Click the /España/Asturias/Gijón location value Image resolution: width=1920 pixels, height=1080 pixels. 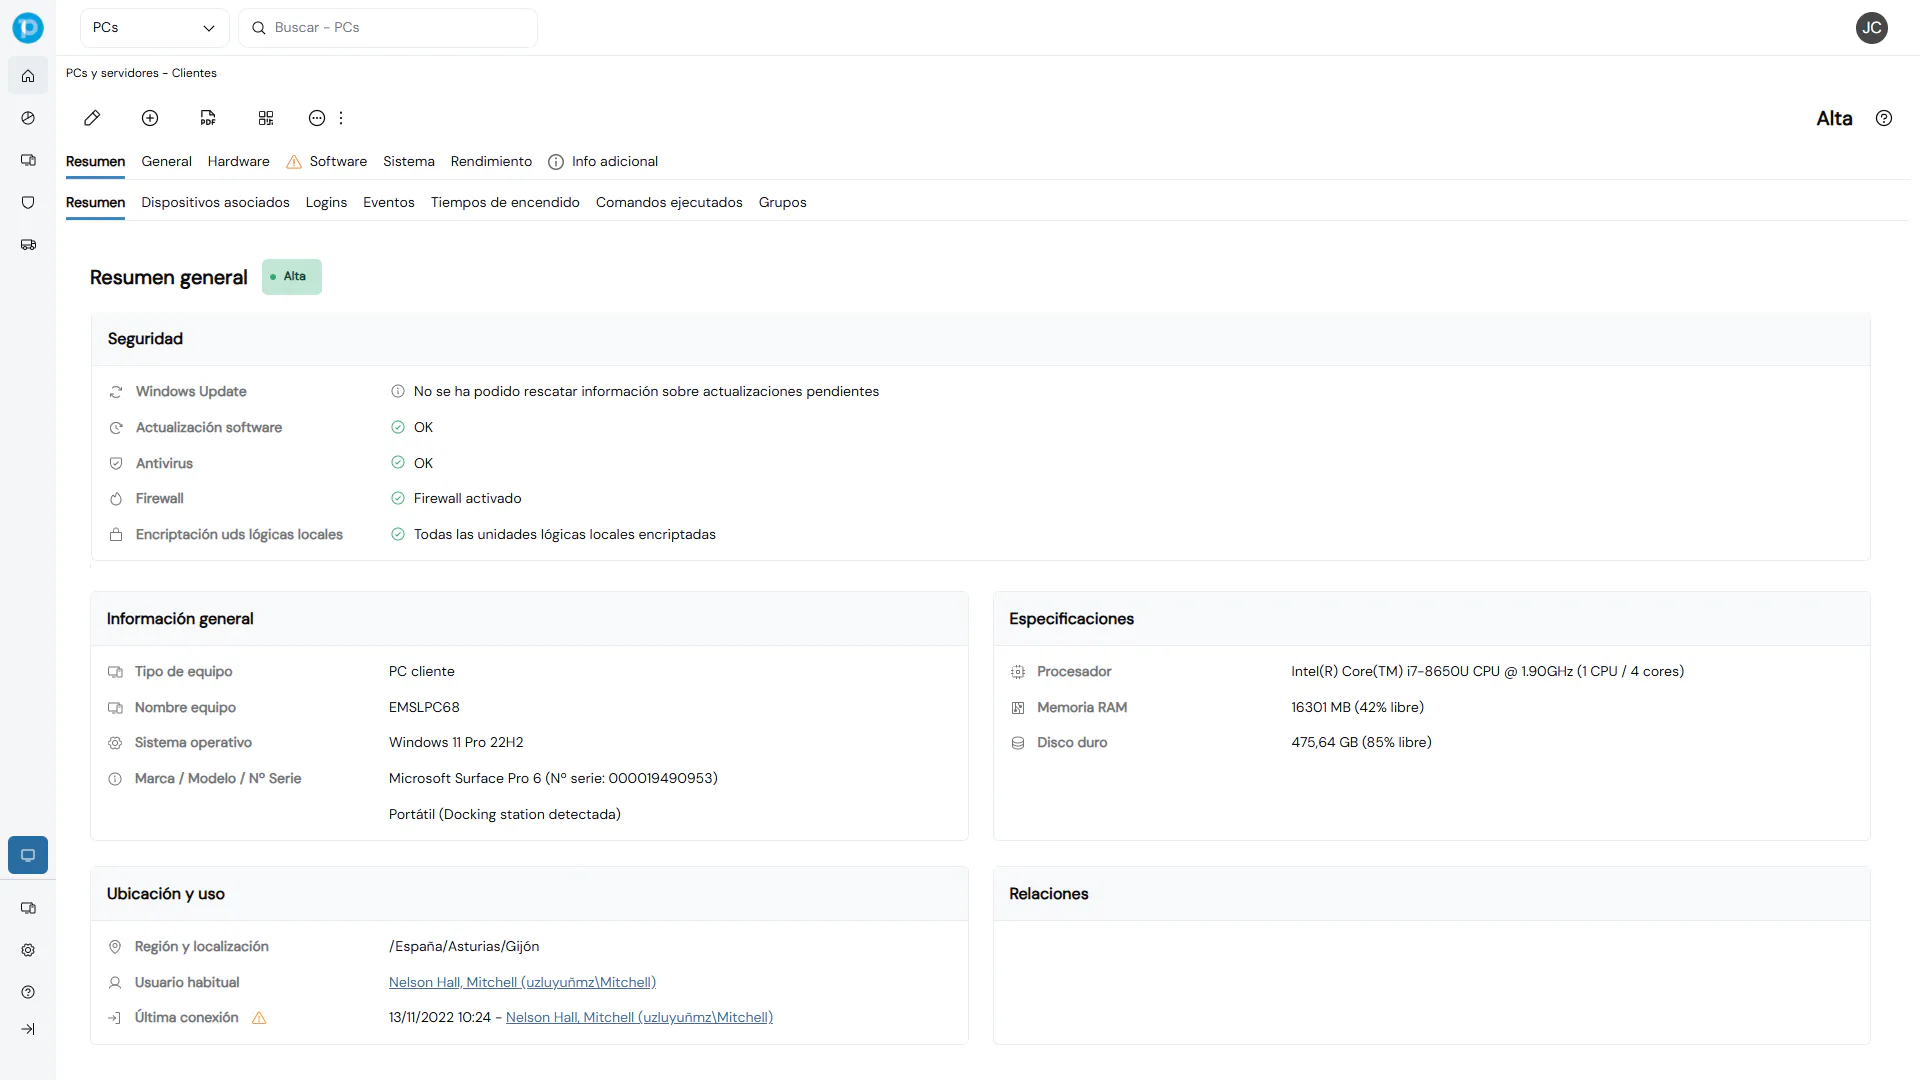[464, 947]
